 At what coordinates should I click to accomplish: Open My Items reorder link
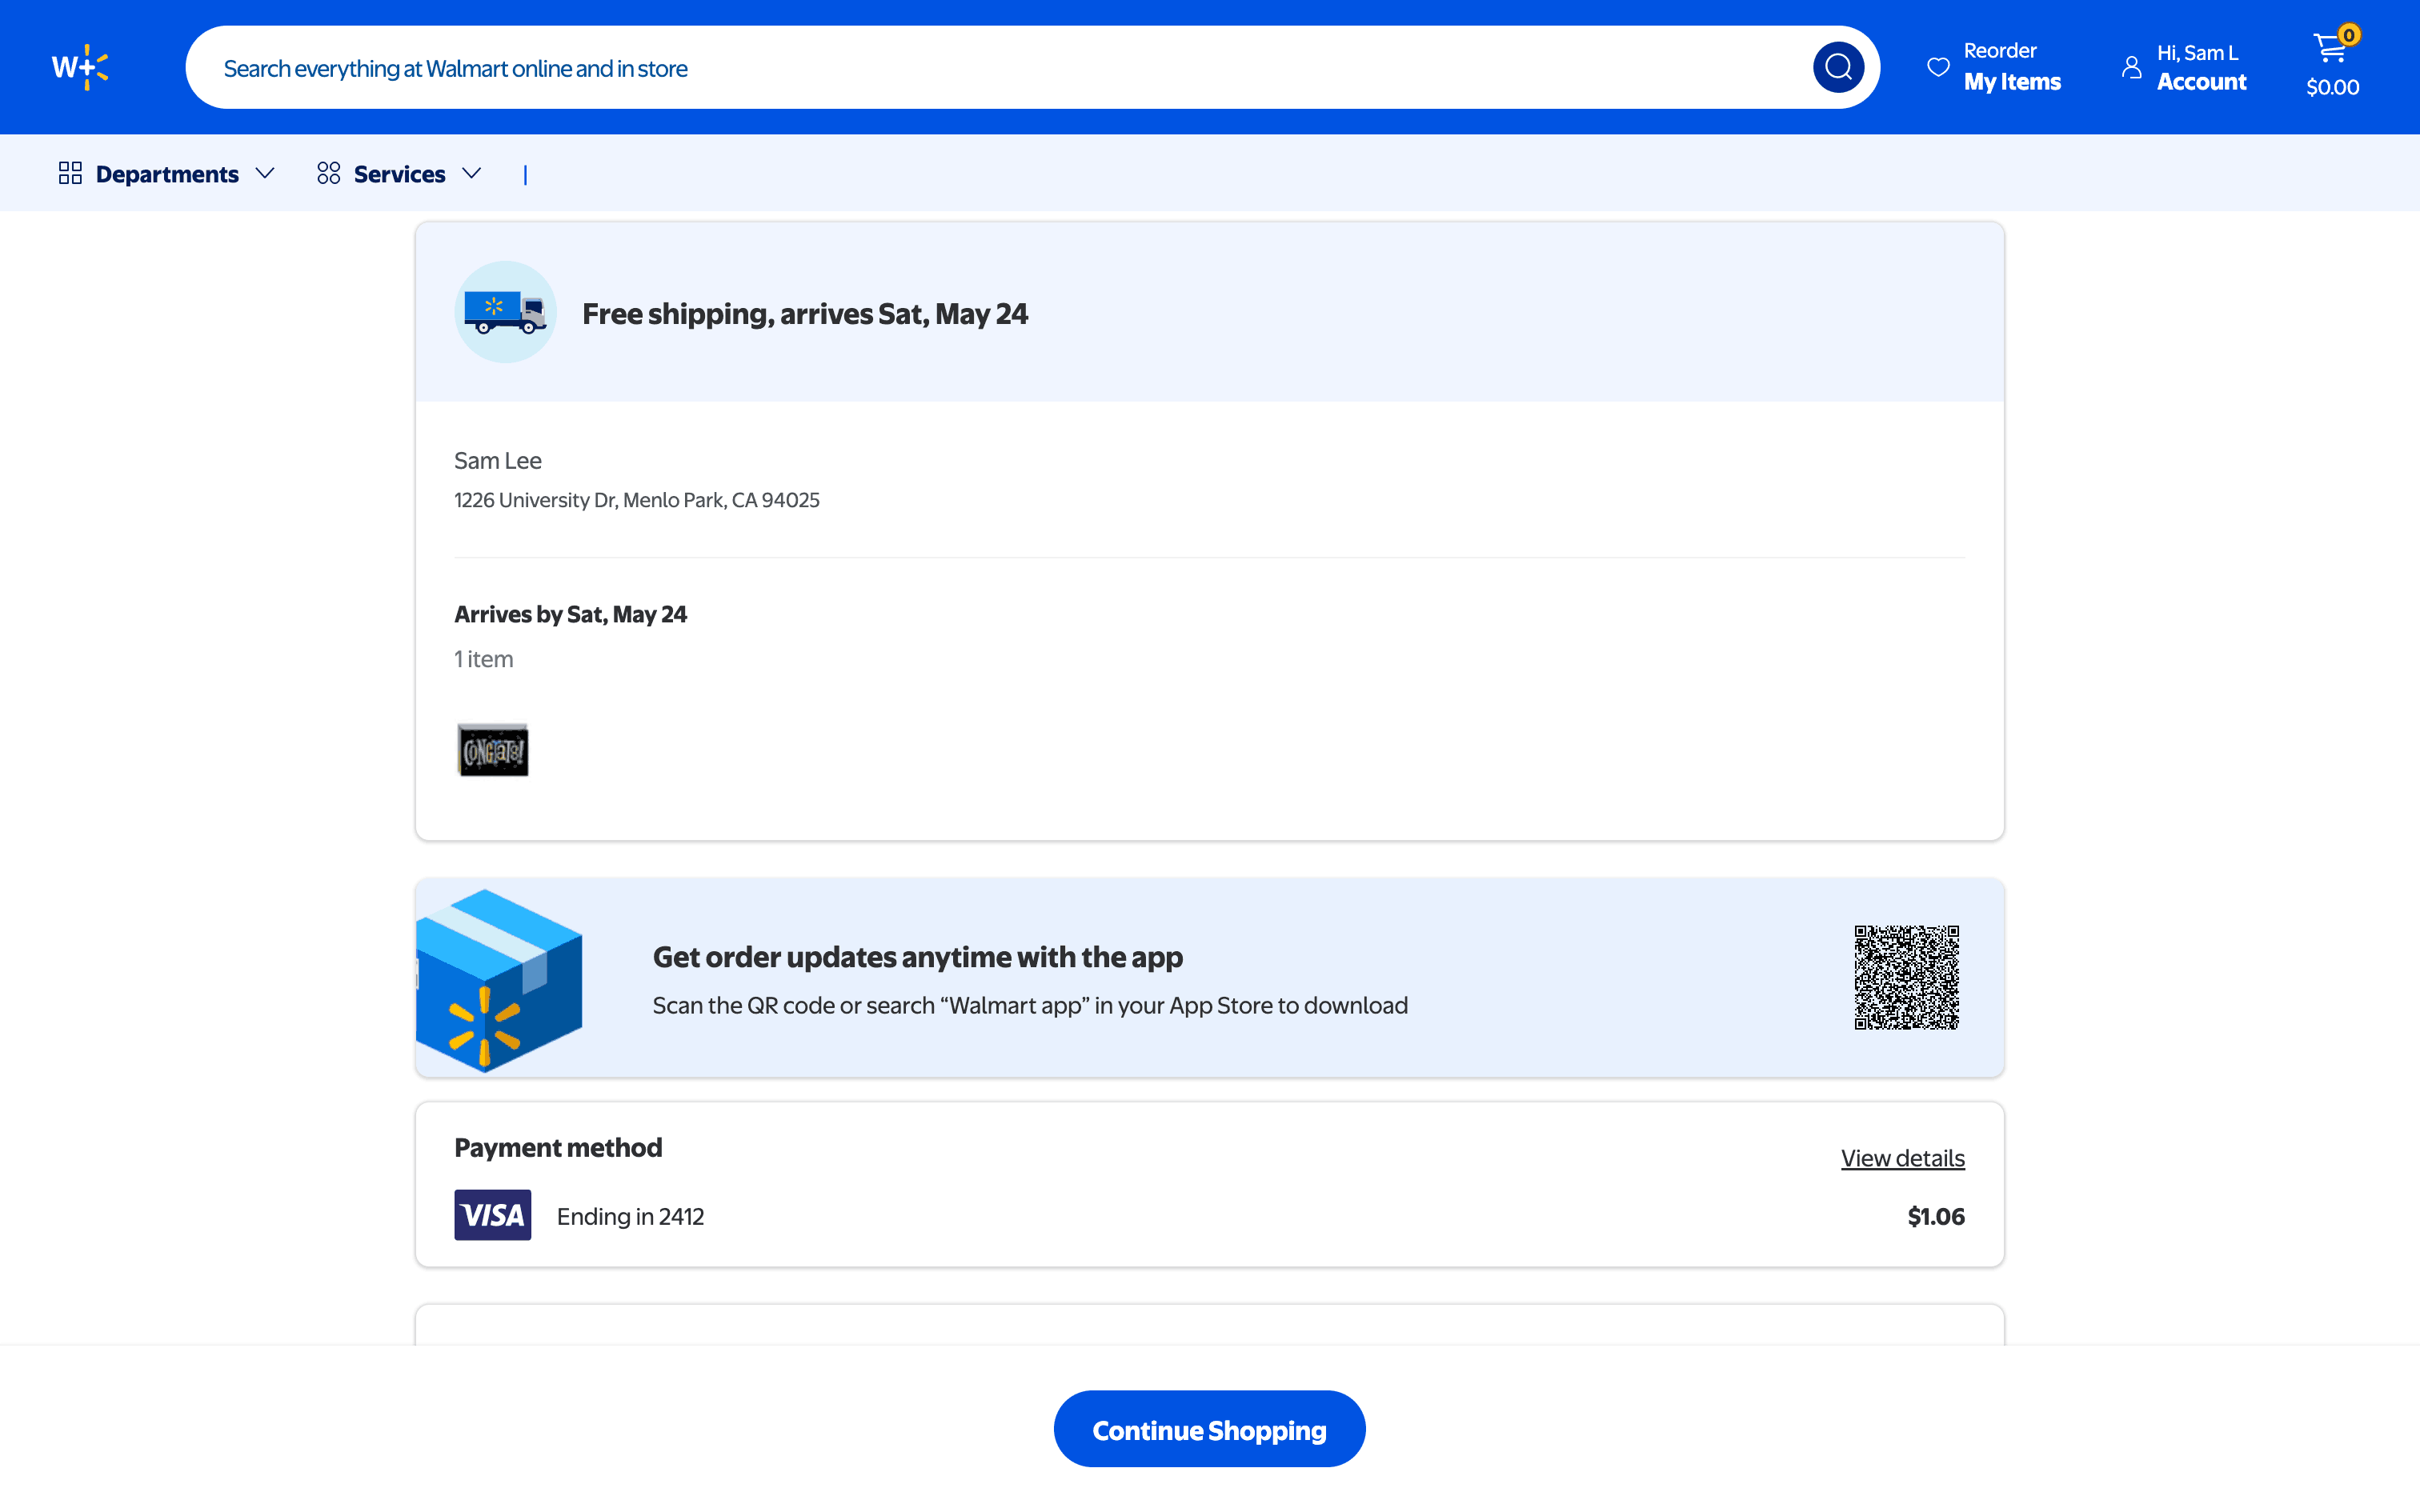[2011, 82]
